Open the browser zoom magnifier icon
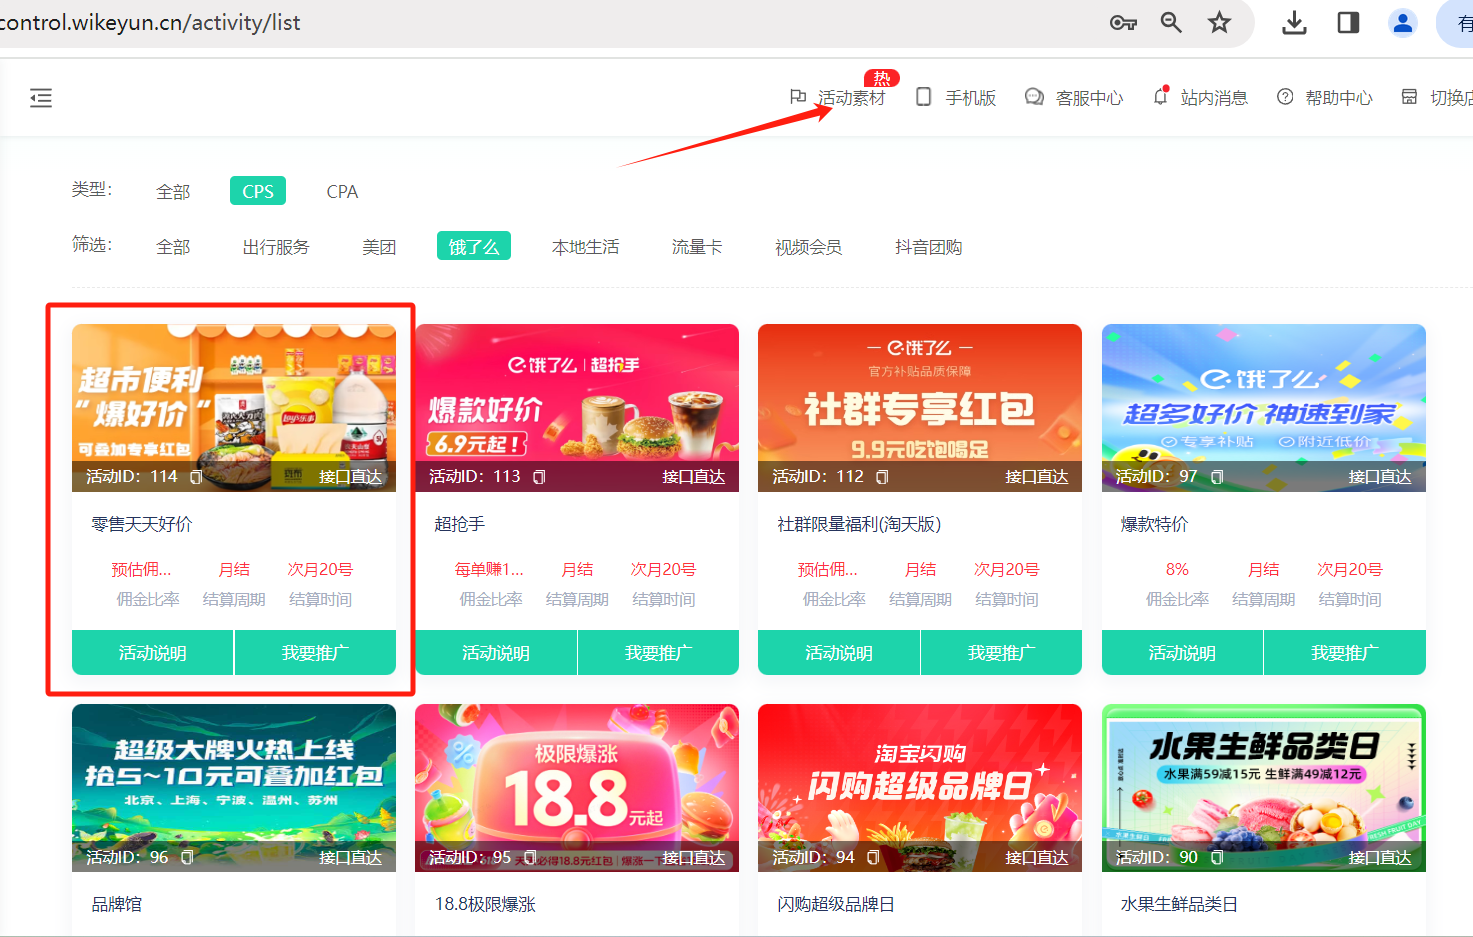The height and width of the screenshot is (937, 1473). tap(1171, 22)
